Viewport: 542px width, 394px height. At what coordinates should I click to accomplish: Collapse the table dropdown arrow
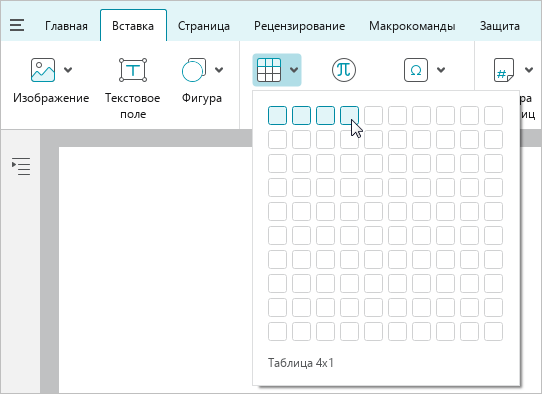pos(294,70)
